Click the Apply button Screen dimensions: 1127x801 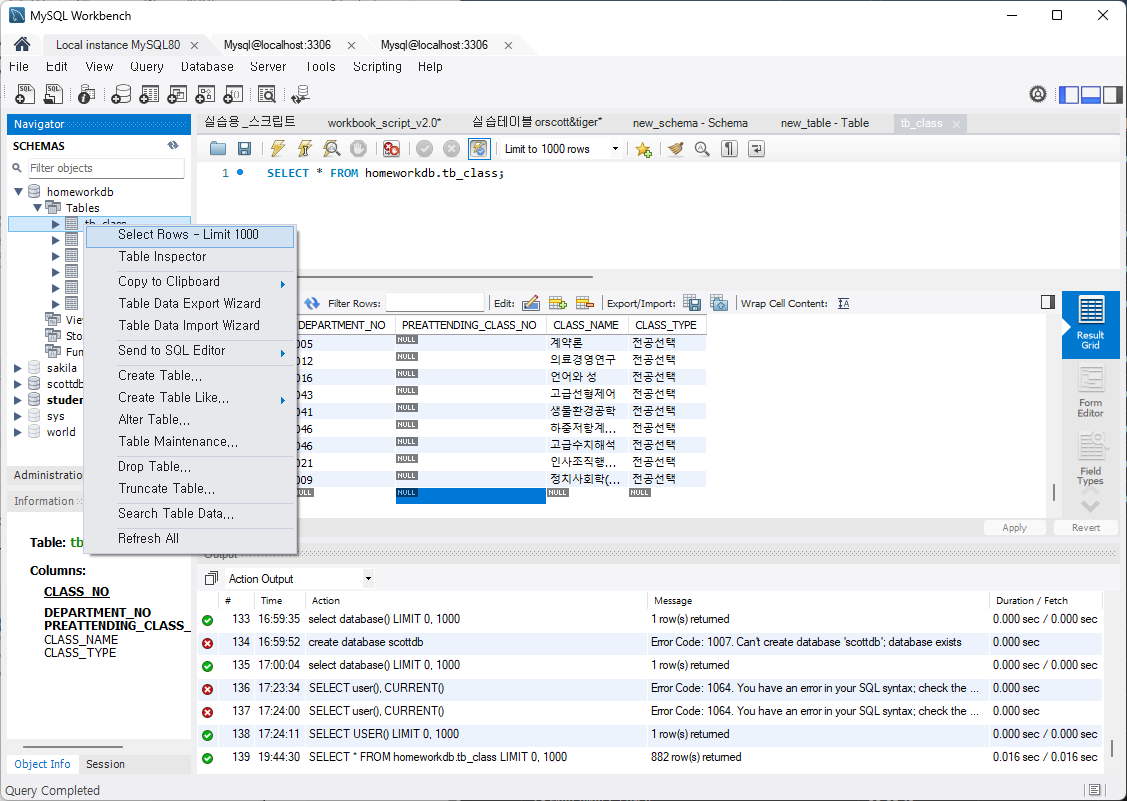(x=1014, y=527)
